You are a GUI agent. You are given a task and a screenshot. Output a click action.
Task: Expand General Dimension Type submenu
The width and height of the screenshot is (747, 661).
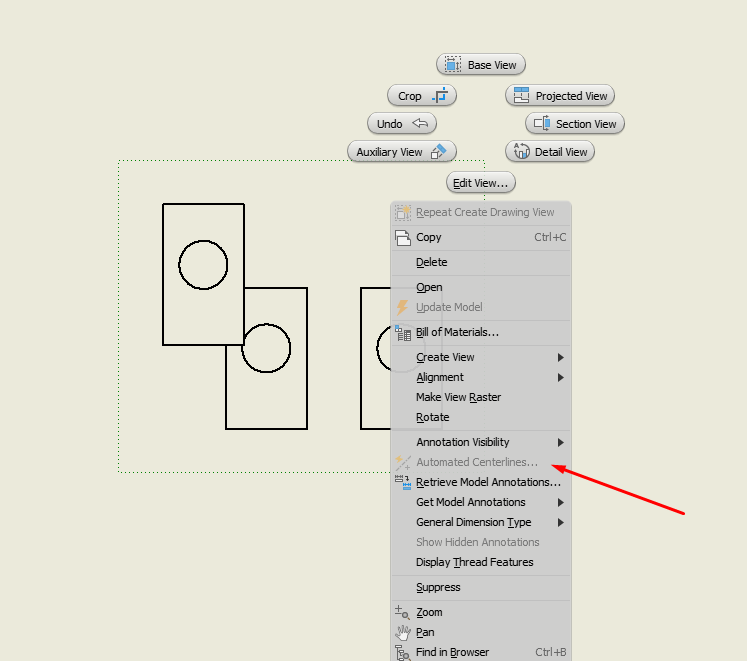(x=481, y=522)
